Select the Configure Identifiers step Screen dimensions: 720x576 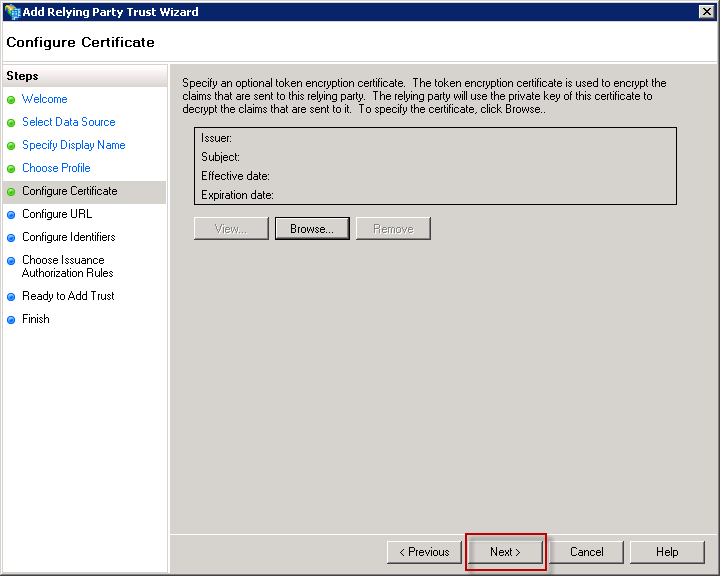(x=69, y=237)
